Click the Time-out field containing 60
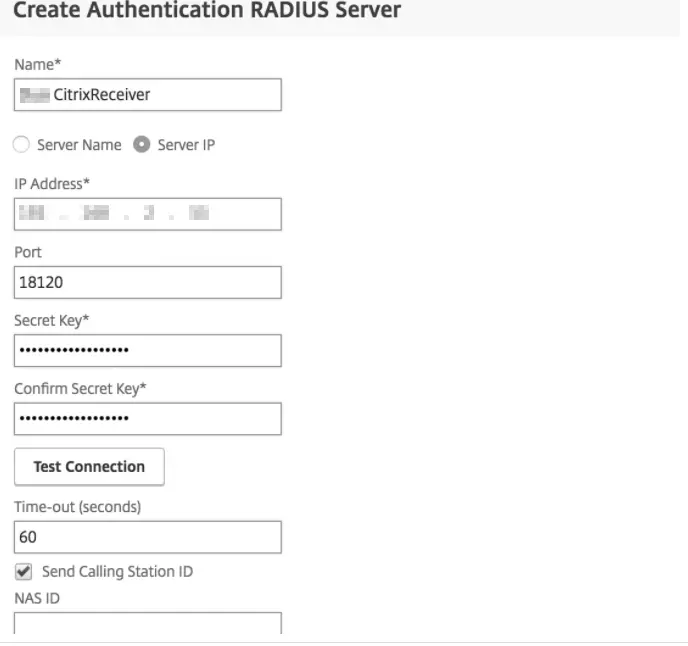 [147, 537]
